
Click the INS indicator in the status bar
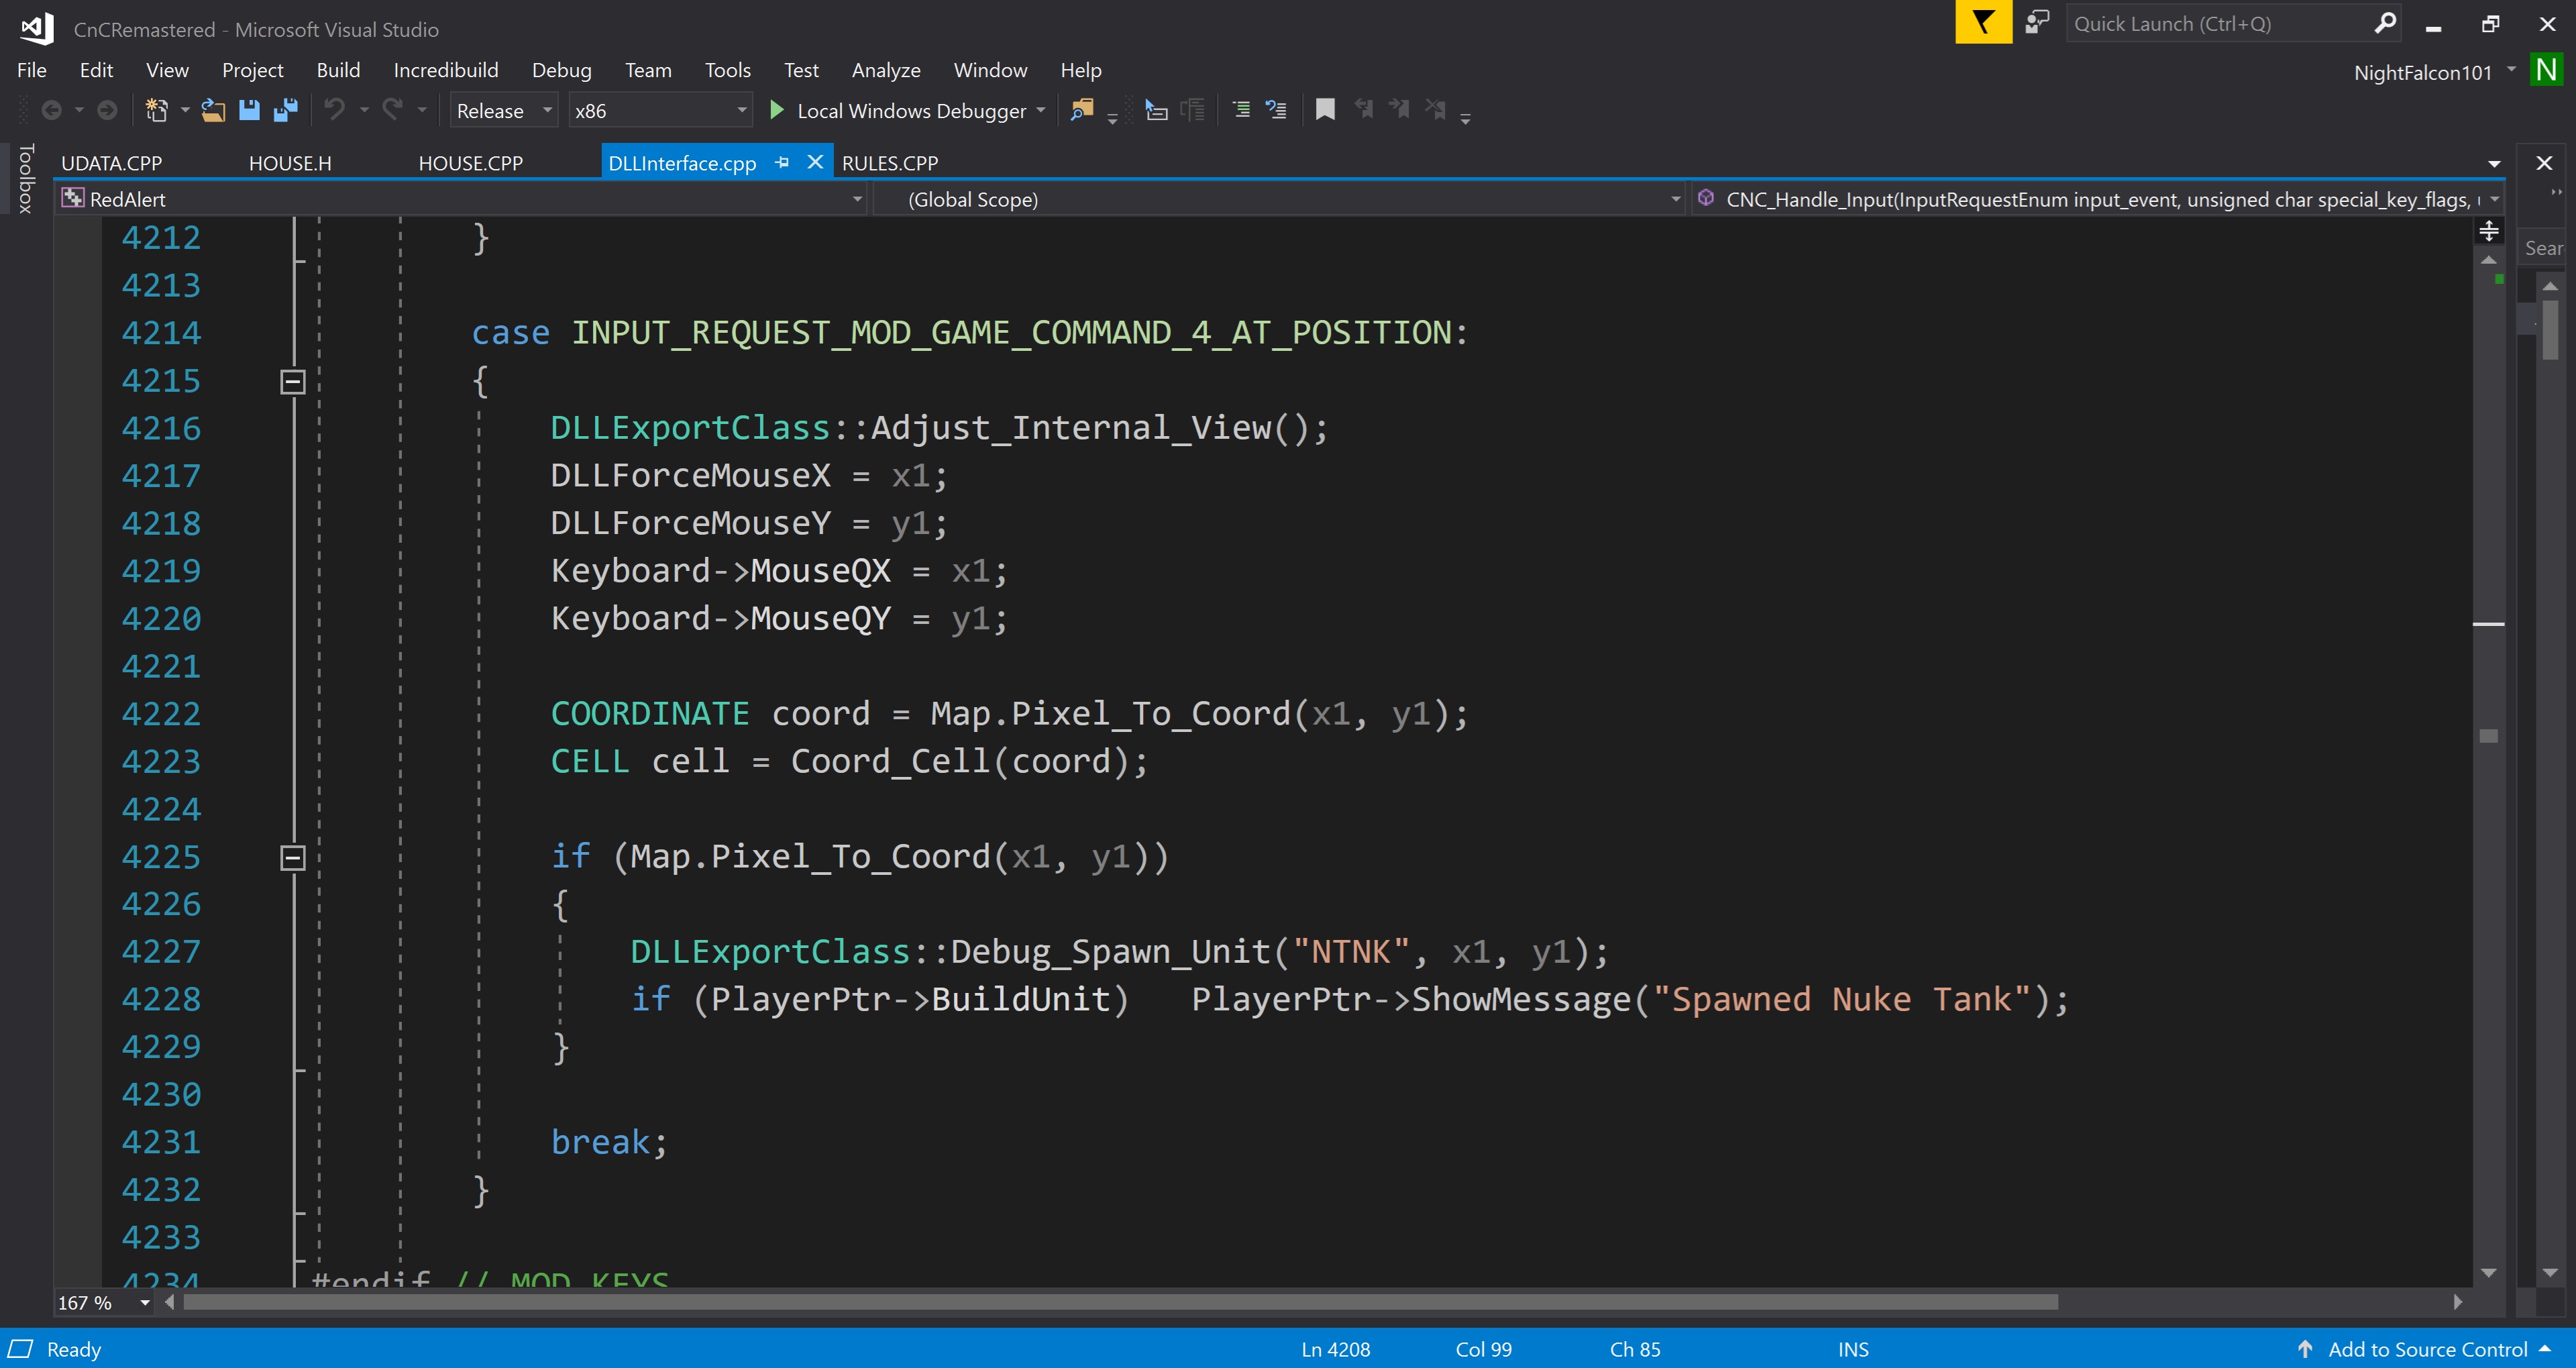point(1853,1349)
